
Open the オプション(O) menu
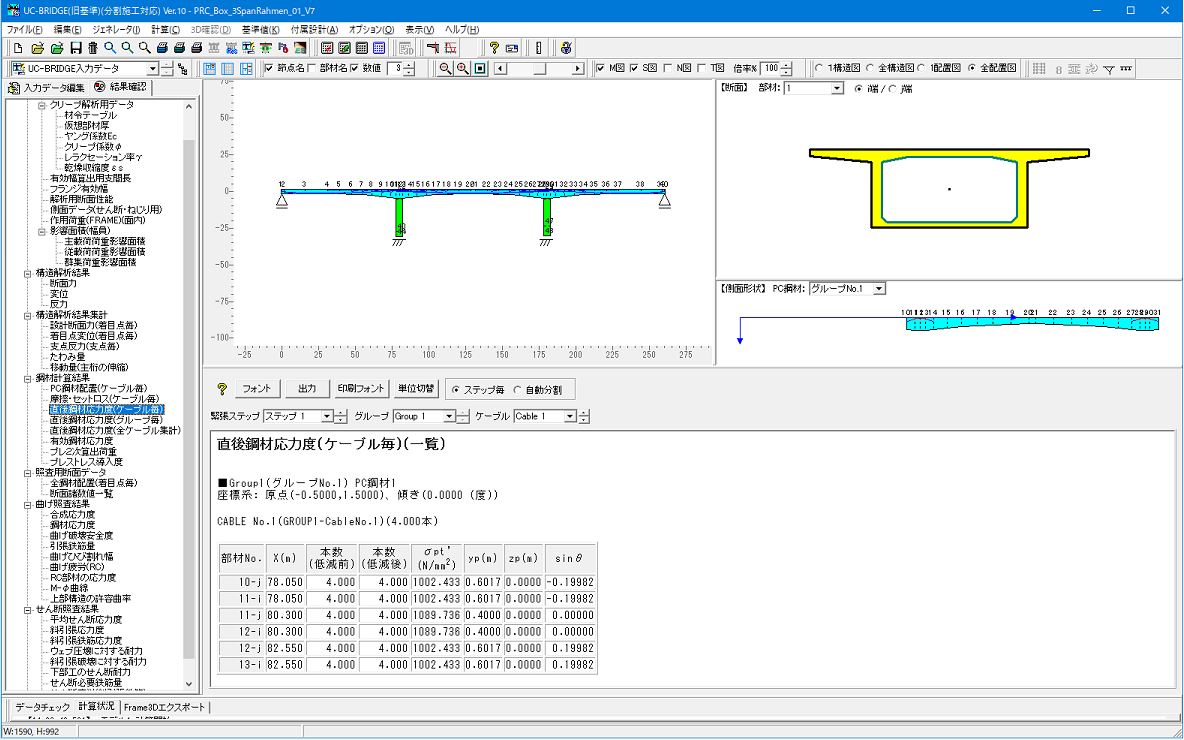pyautogui.click(x=372, y=29)
